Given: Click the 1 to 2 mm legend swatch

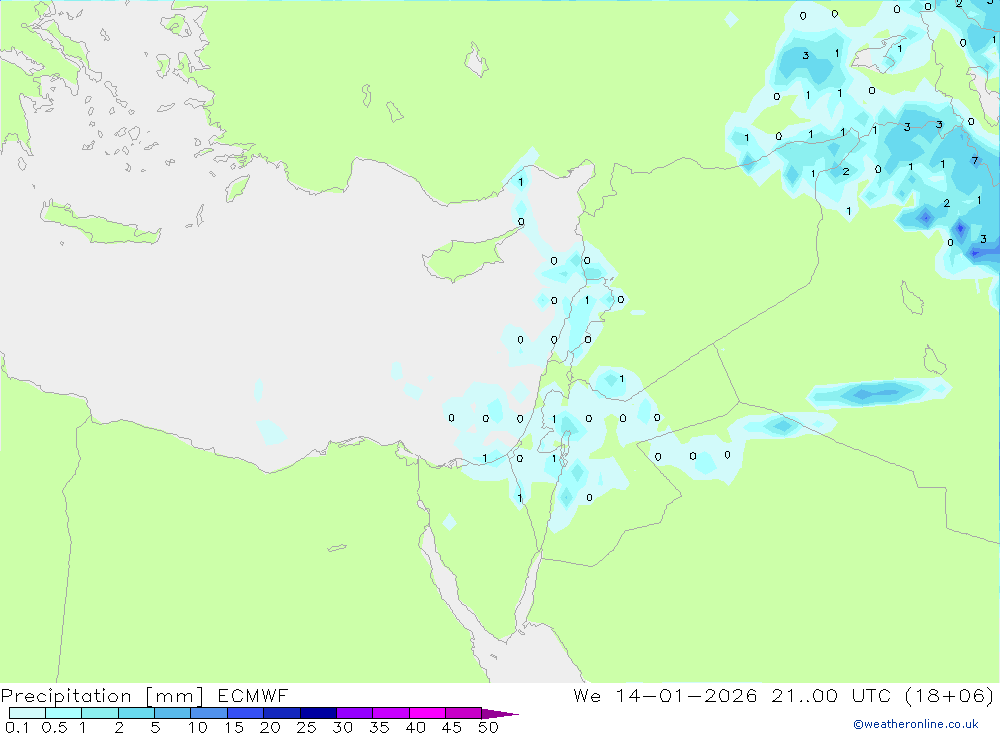Looking at the screenshot, I should click(x=99, y=713).
